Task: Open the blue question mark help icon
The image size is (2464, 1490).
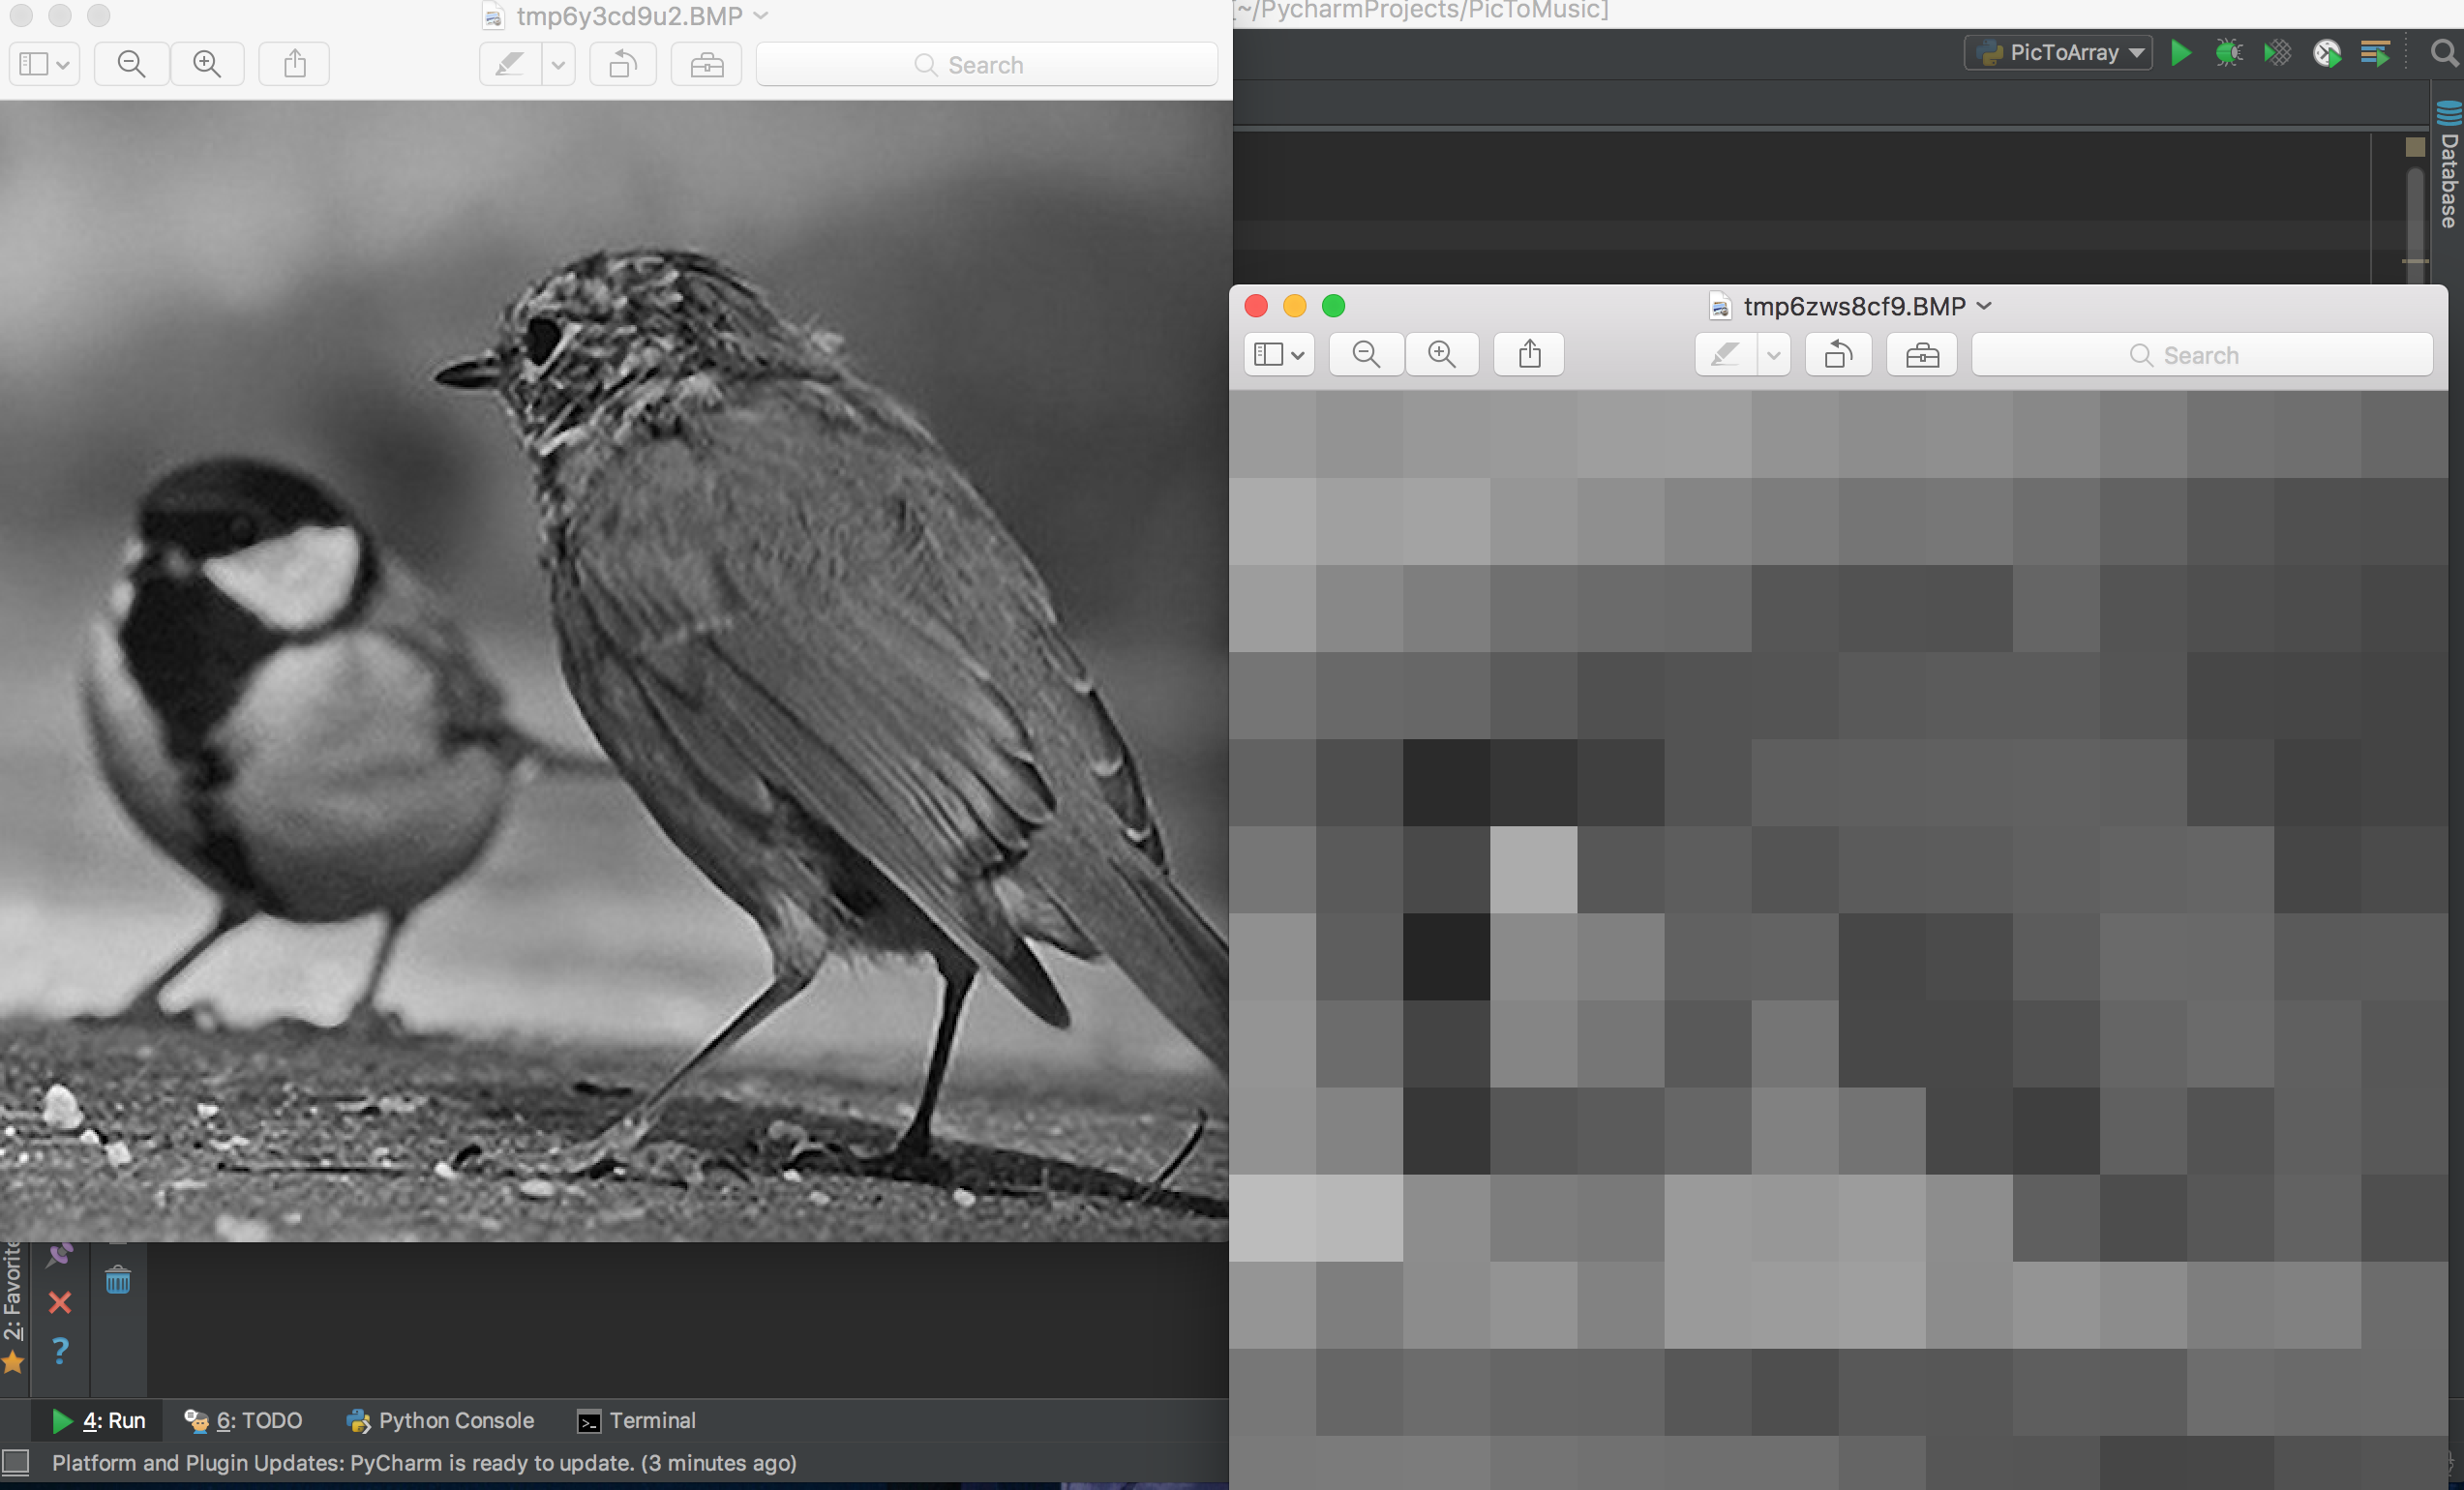Action: click(60, 1350)
